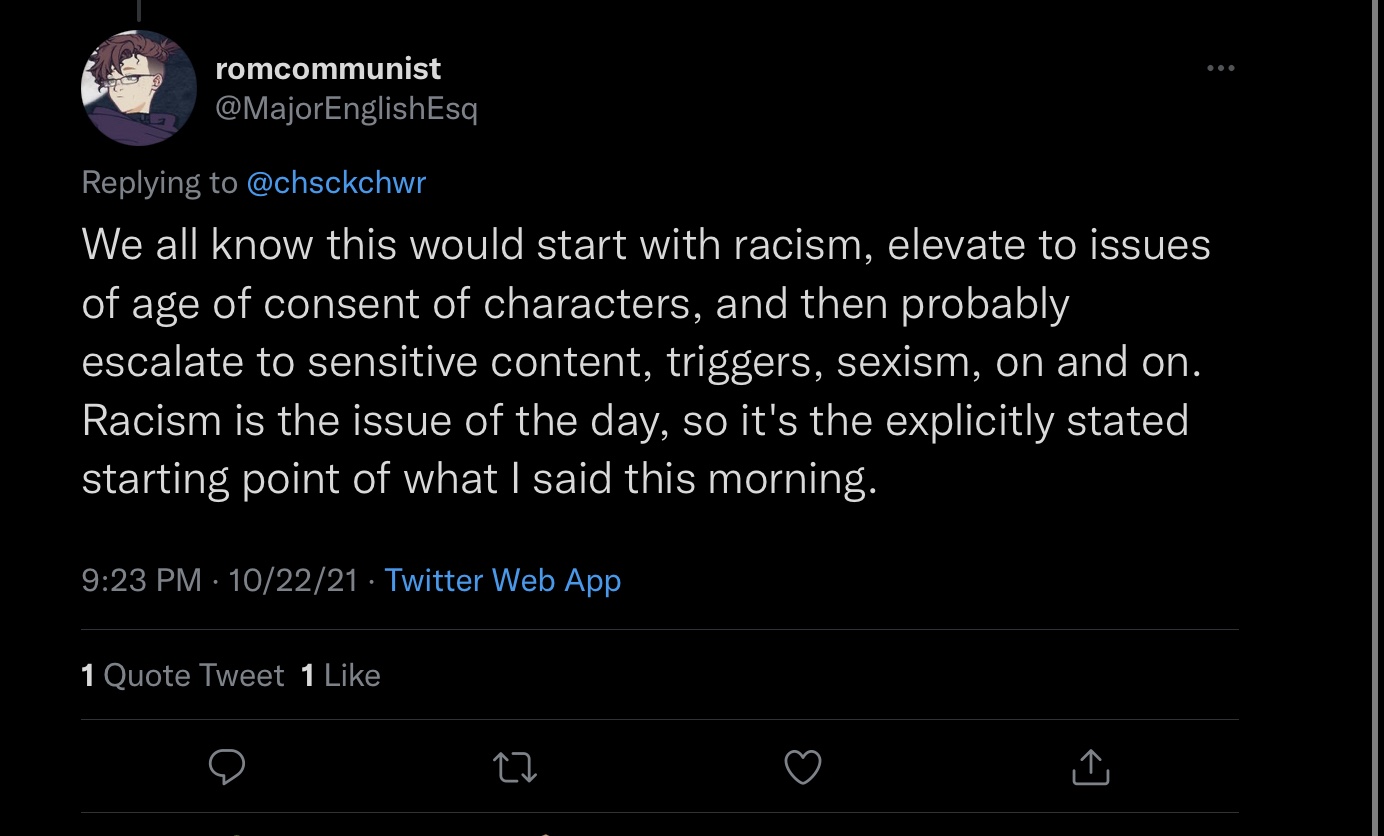The image size is (1384, 836).
Task: Click the thread connector line above avatar
Action: [138, 10]
